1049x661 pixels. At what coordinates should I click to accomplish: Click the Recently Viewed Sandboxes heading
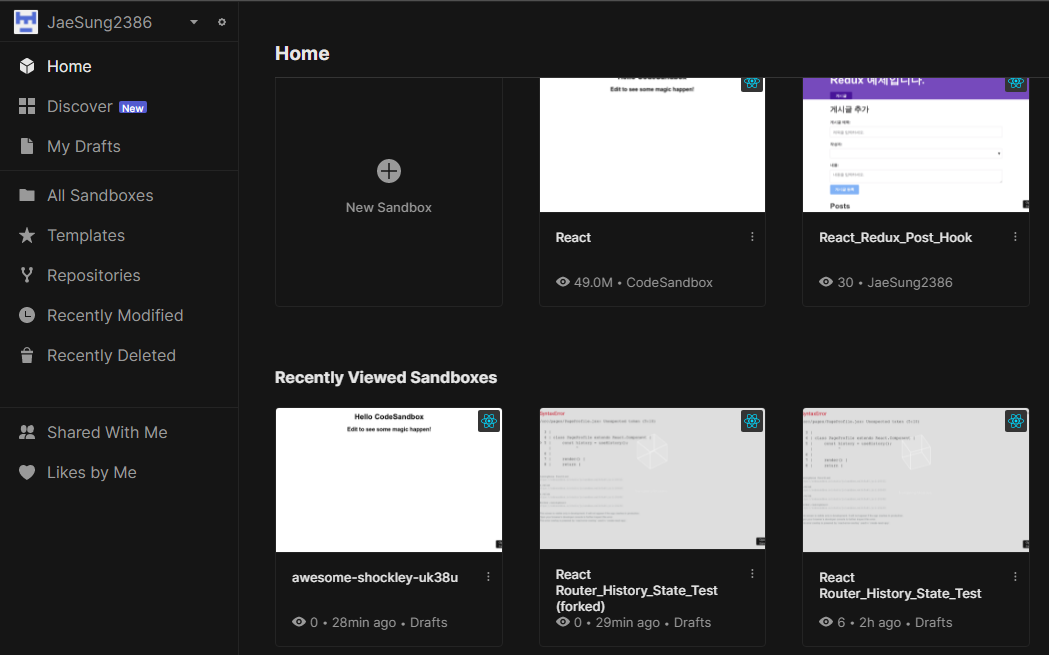point(386,377)
